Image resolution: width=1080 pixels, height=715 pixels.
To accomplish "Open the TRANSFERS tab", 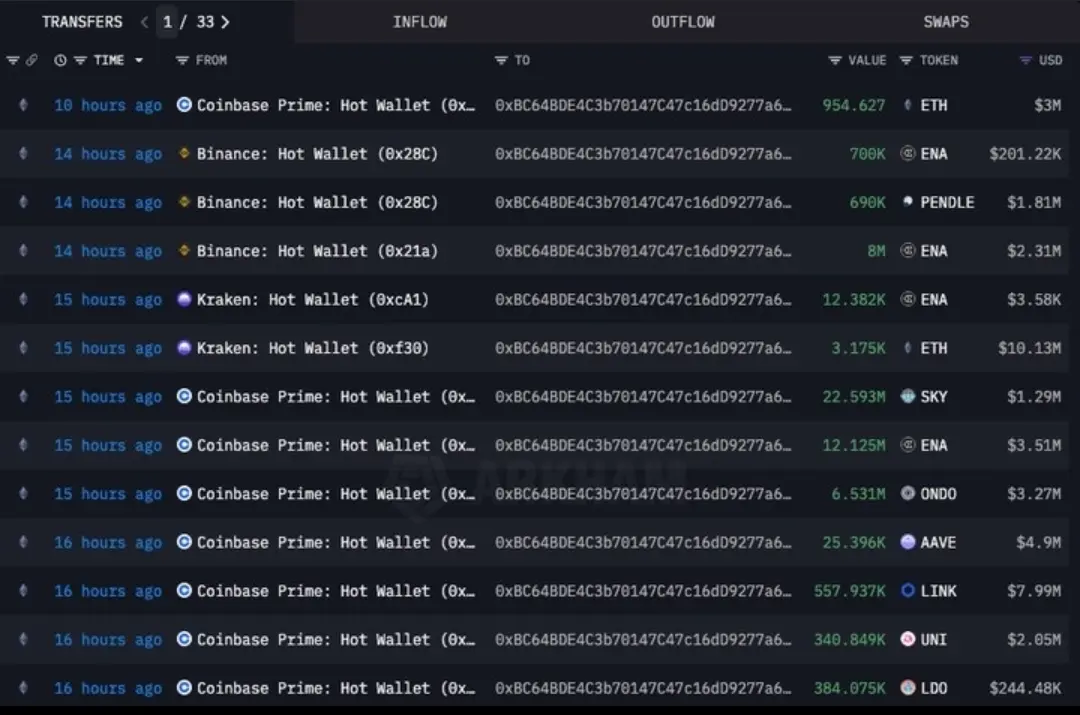I will [82, 22].
